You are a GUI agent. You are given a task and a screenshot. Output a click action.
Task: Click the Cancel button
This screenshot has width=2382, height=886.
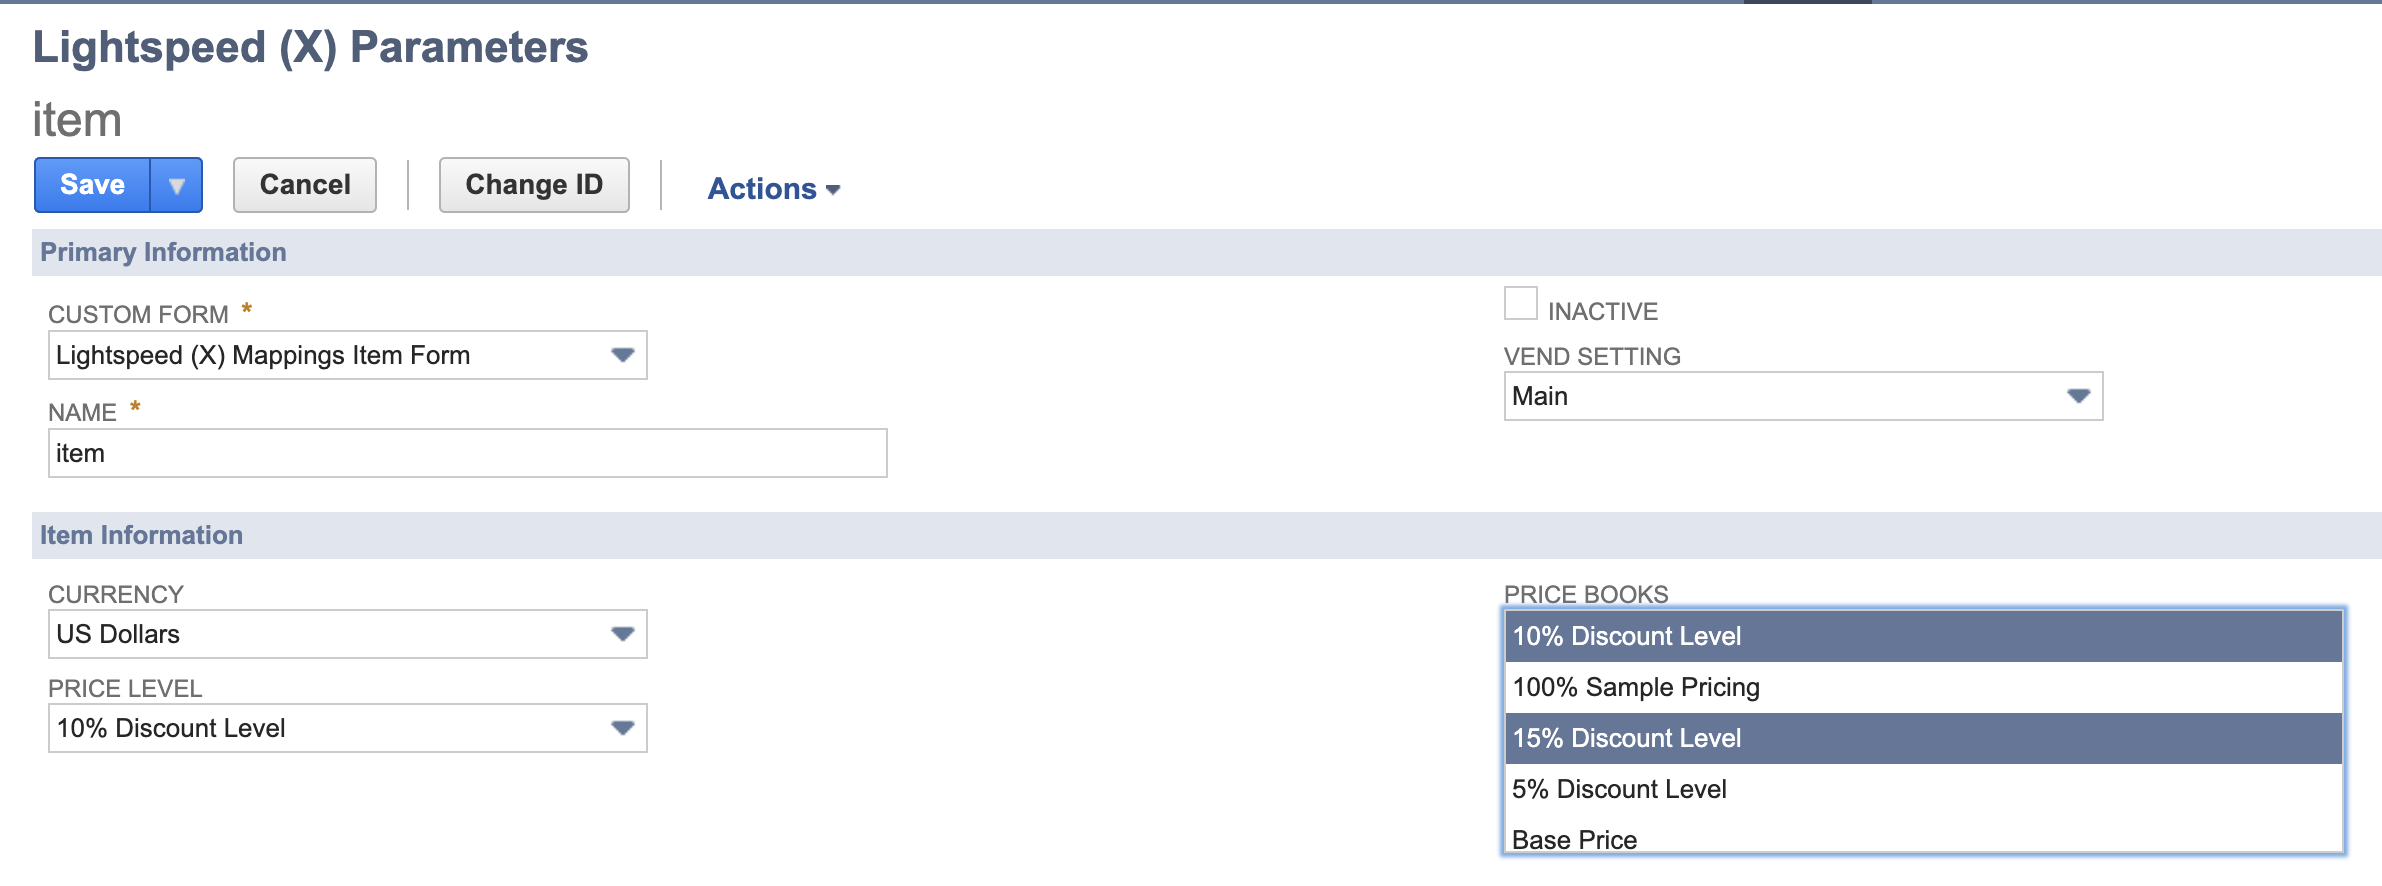click(x=304, y=184)
